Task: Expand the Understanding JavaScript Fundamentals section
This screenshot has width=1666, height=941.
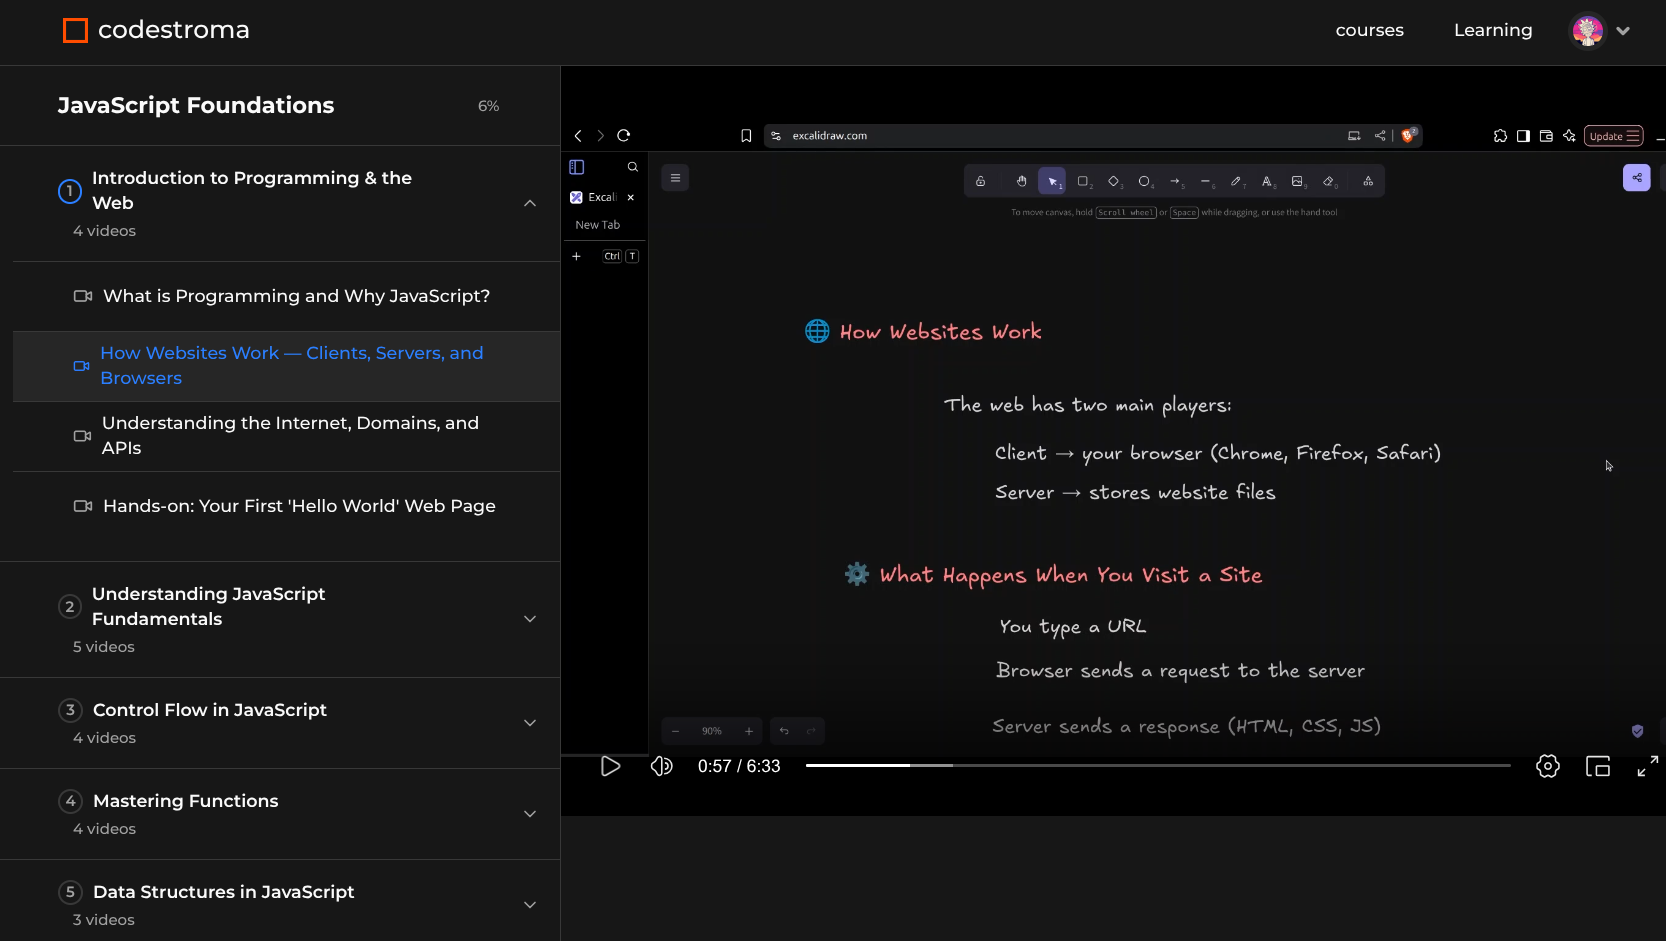Action: coord(530,619)
